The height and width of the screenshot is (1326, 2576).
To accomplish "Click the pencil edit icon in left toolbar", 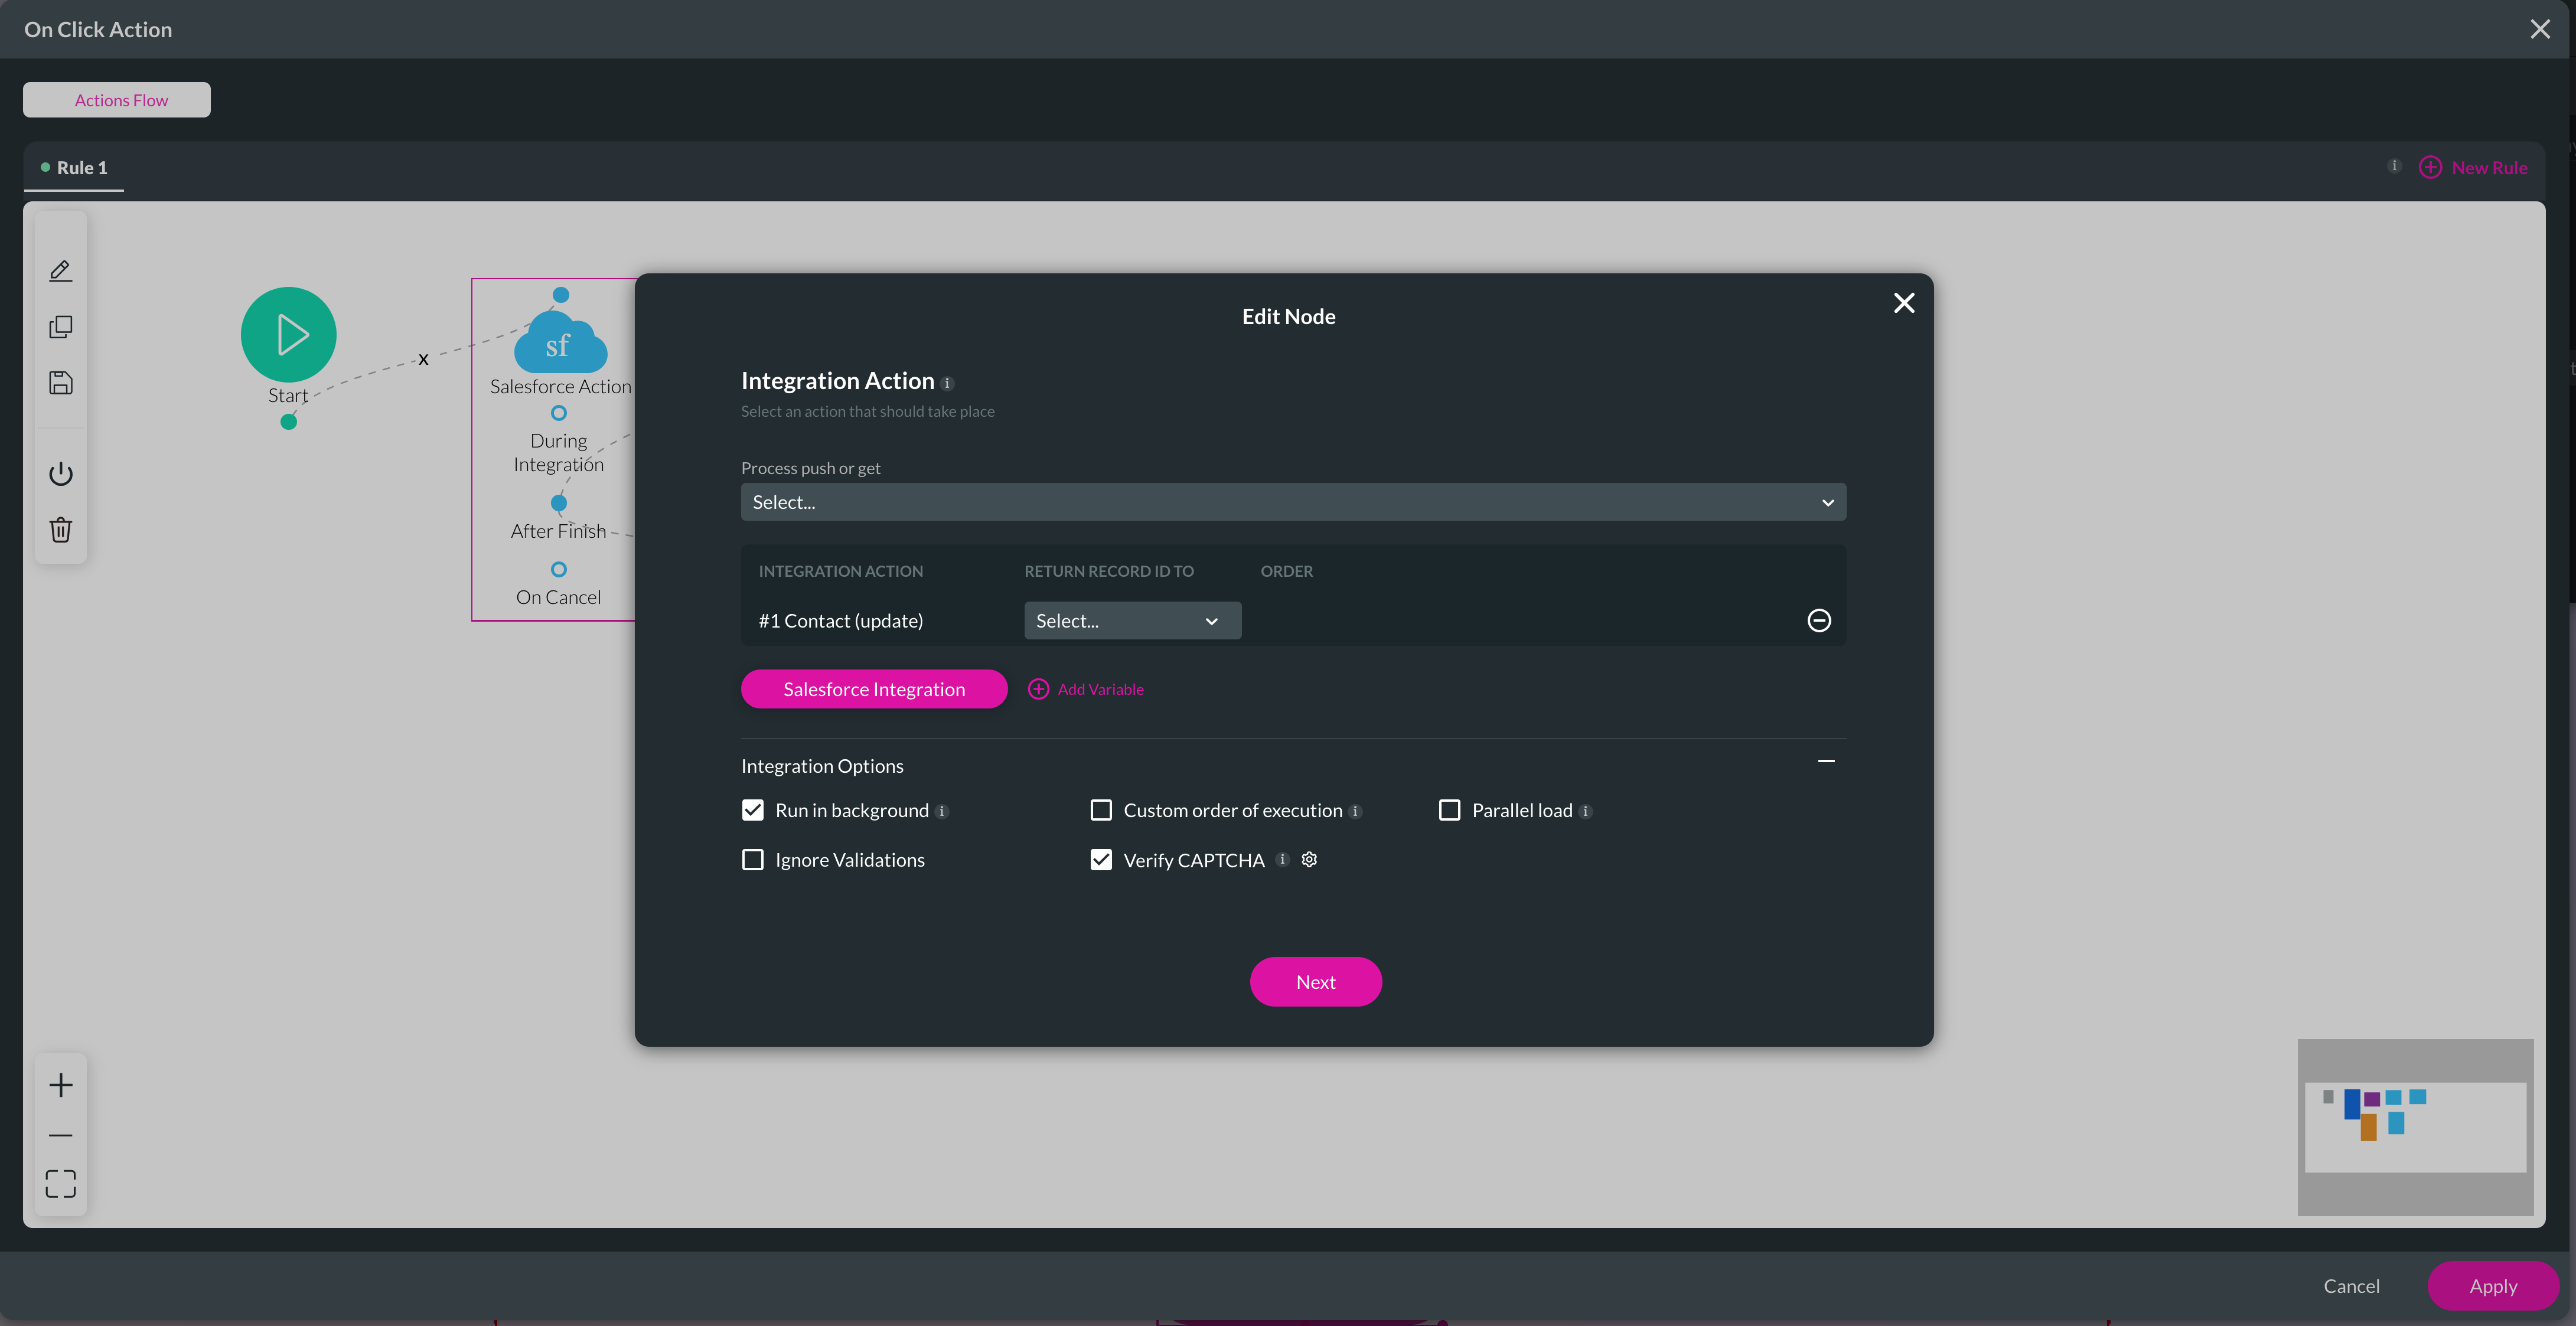I will pos(60,271).
